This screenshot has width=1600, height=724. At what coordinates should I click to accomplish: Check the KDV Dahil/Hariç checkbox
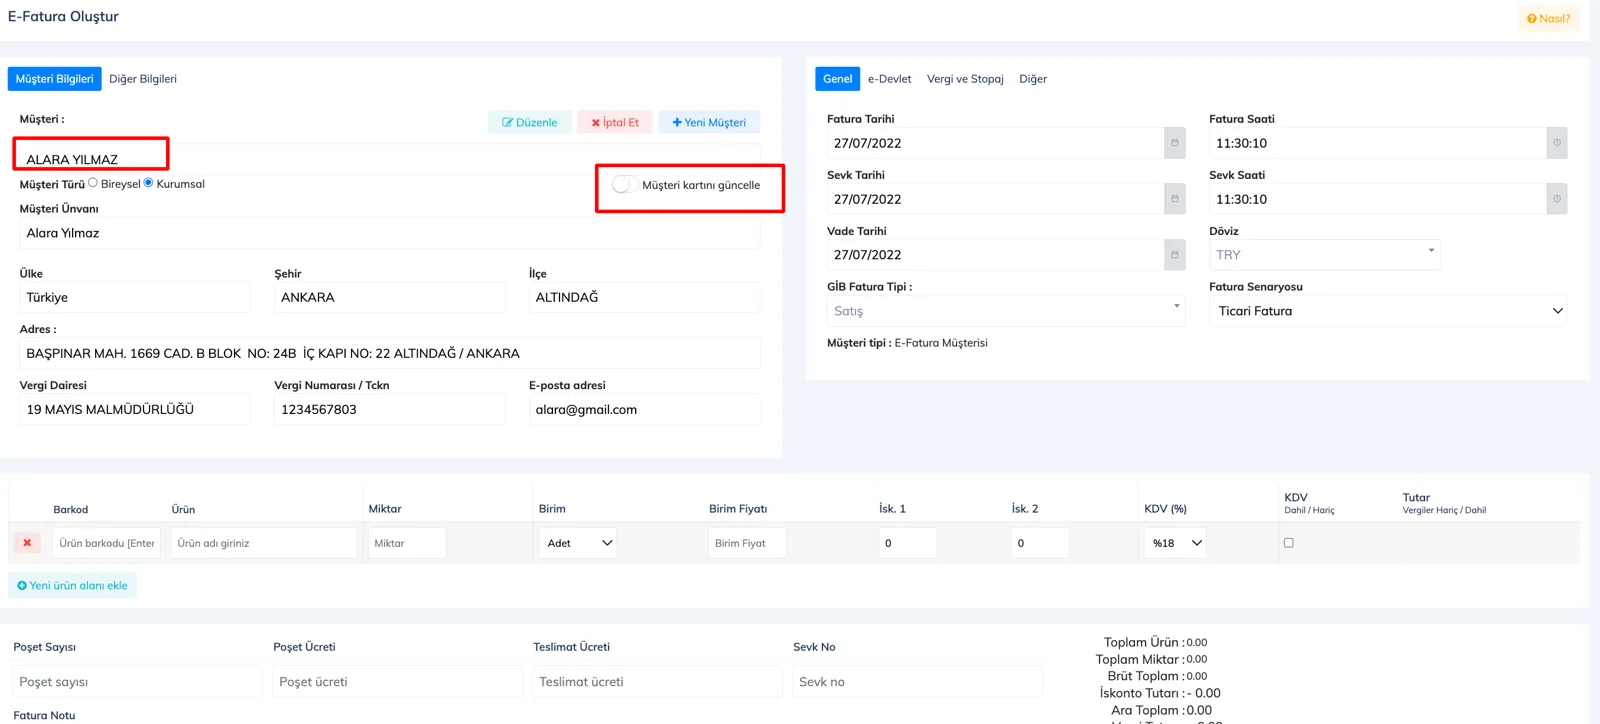[x=1288, y=543]
